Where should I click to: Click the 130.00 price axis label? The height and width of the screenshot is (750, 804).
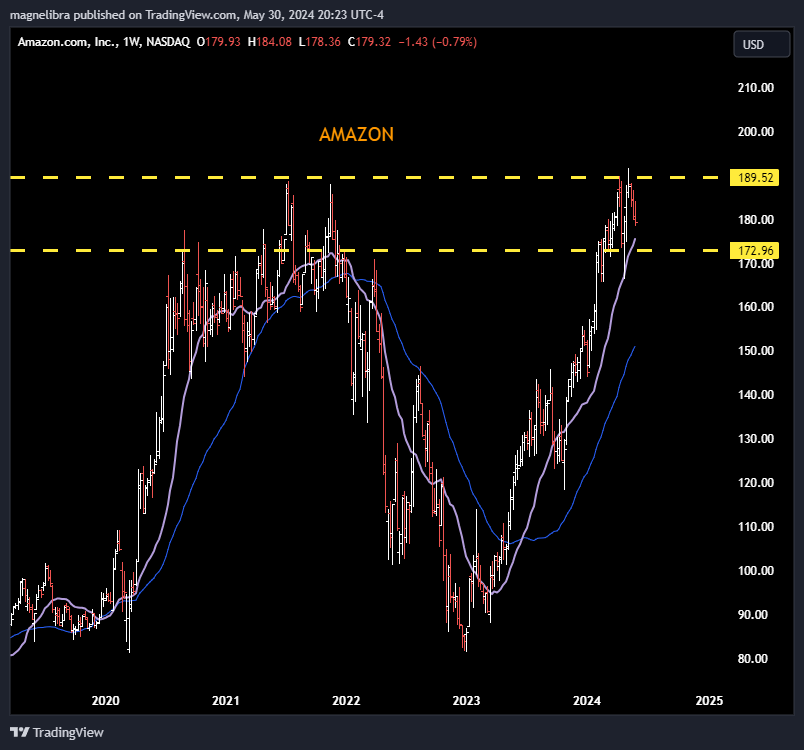tap(755, 439)
